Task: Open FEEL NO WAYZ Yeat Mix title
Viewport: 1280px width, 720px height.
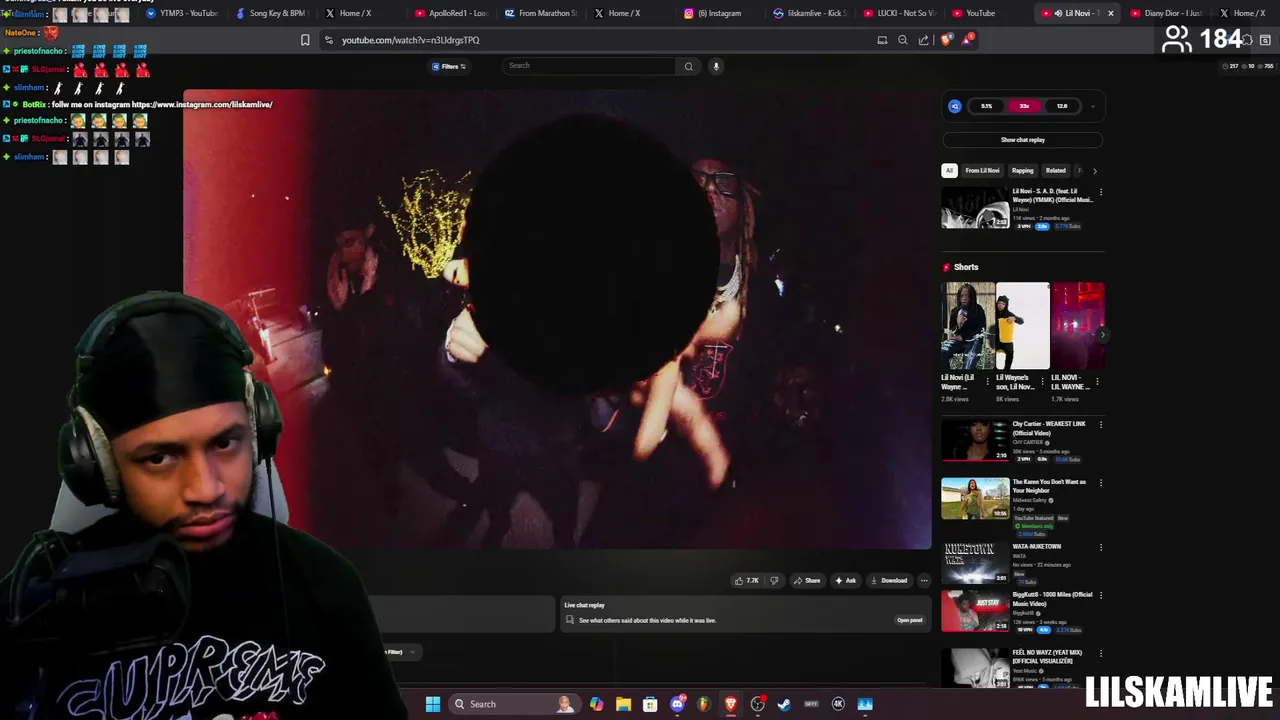Action: (x=1047, y=657)
